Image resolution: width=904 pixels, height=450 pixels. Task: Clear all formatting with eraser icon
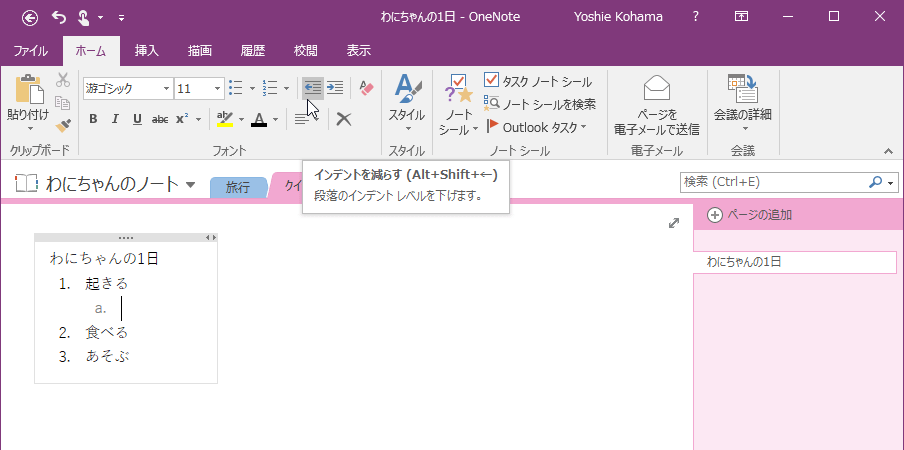(366, 88)
